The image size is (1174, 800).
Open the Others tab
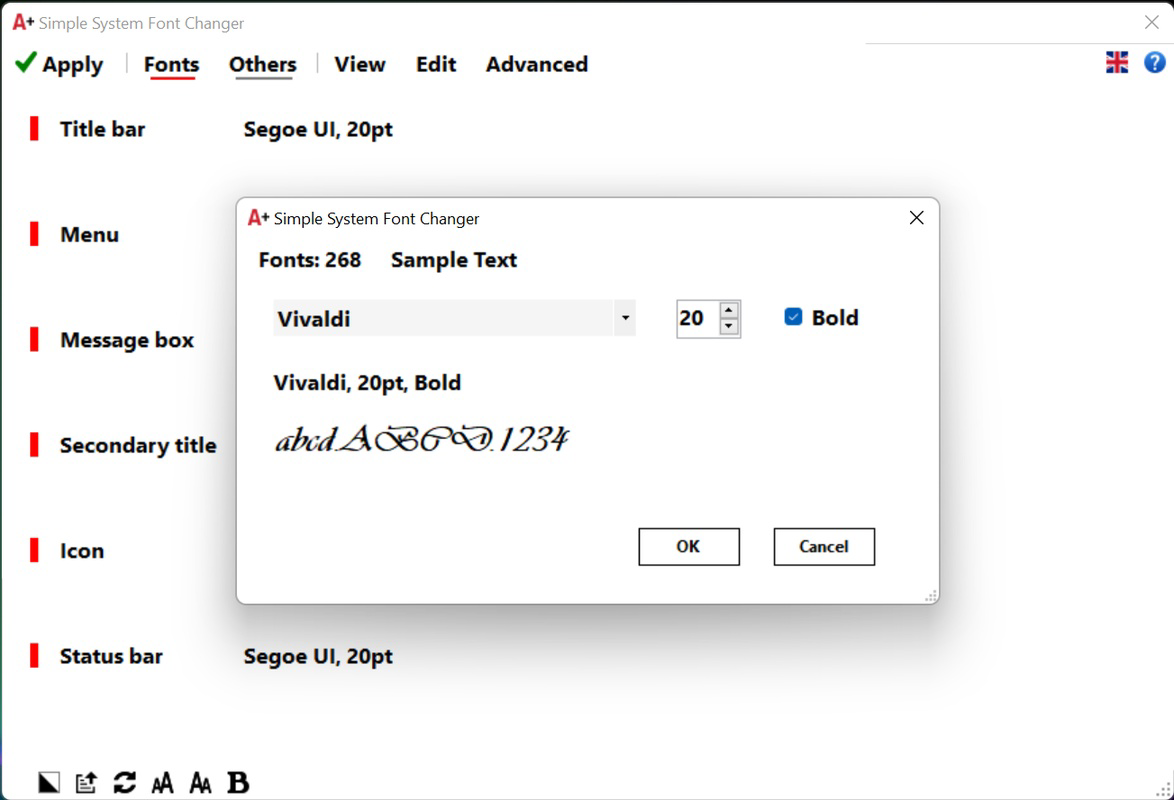click(x=263, y=64)
